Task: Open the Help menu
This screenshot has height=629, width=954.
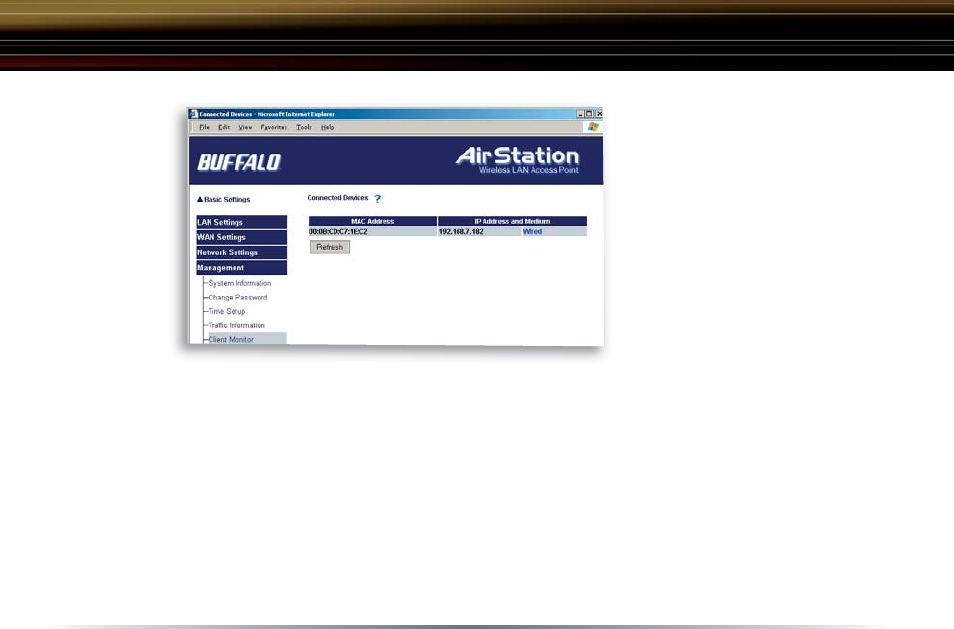Action: click(327, 127)
